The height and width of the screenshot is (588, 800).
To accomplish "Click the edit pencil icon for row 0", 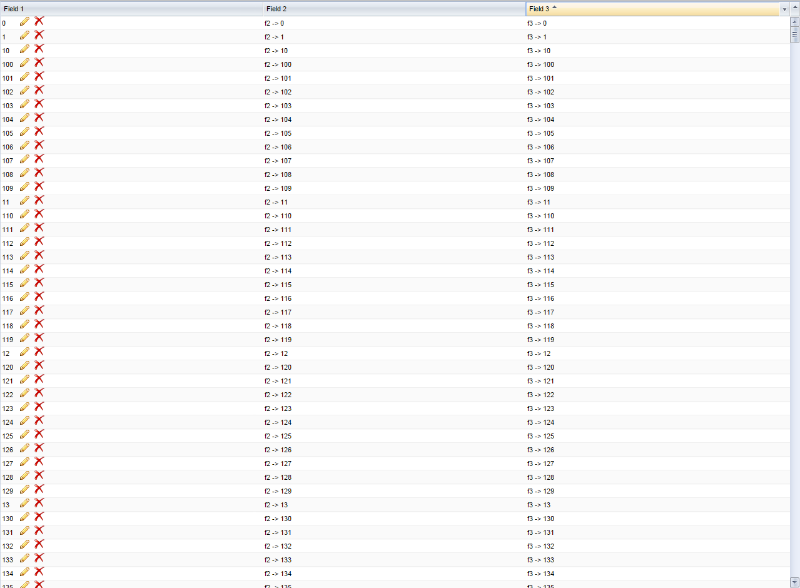I will (x=24, y=21).
